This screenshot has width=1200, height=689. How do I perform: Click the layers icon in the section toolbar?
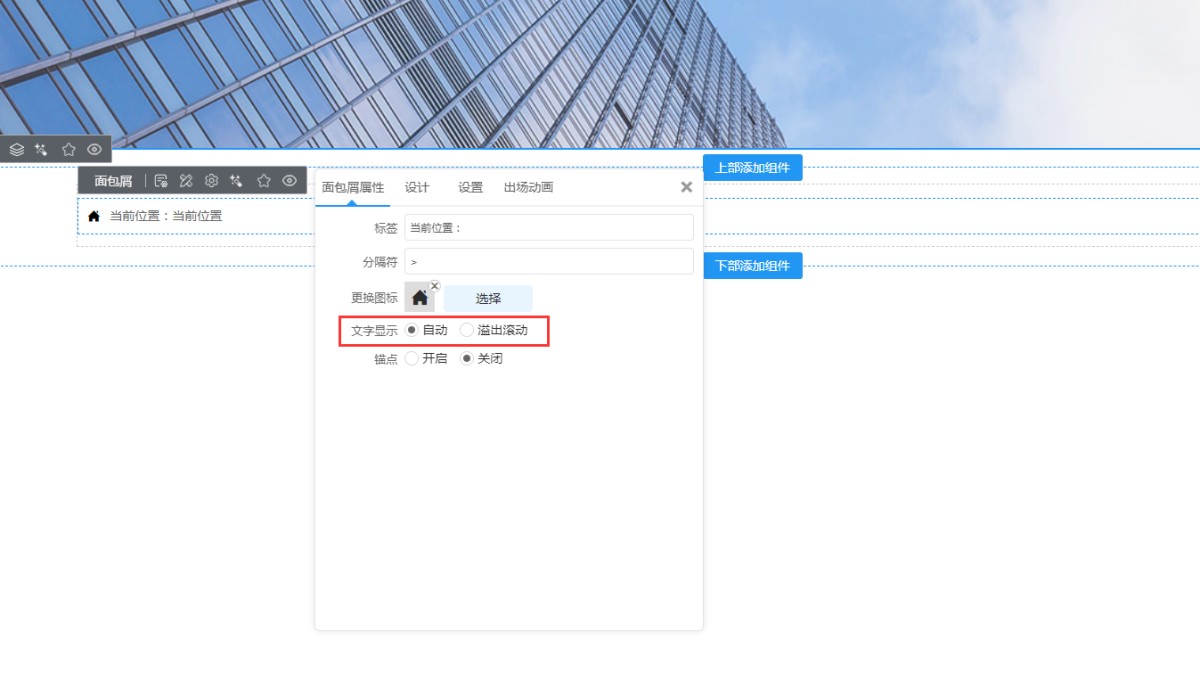pos(17,149)
